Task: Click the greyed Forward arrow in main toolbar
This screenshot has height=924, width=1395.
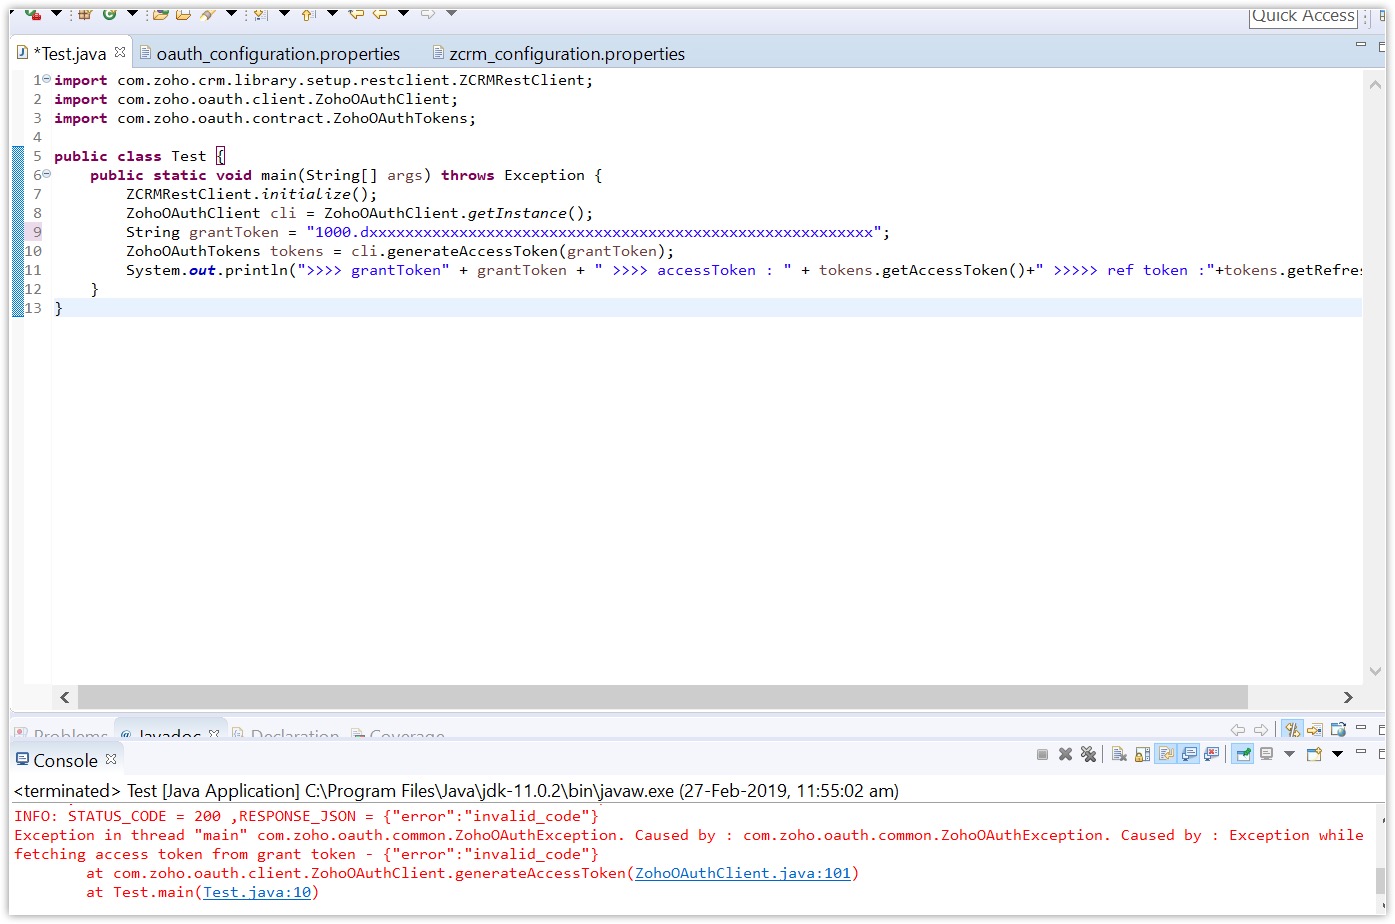Action: (x=428, y=14)
